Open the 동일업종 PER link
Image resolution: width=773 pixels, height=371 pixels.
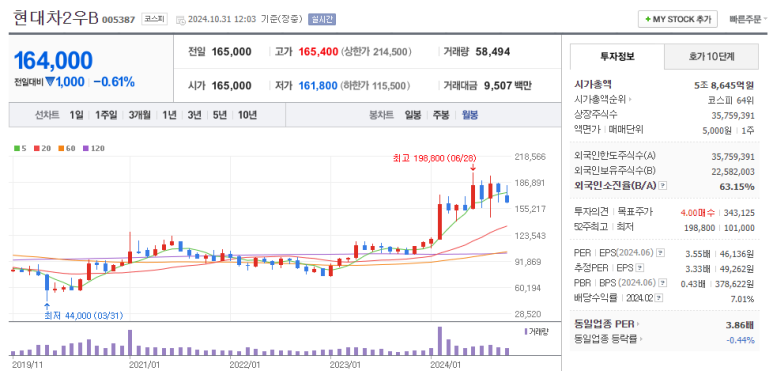tap(607, 324)
